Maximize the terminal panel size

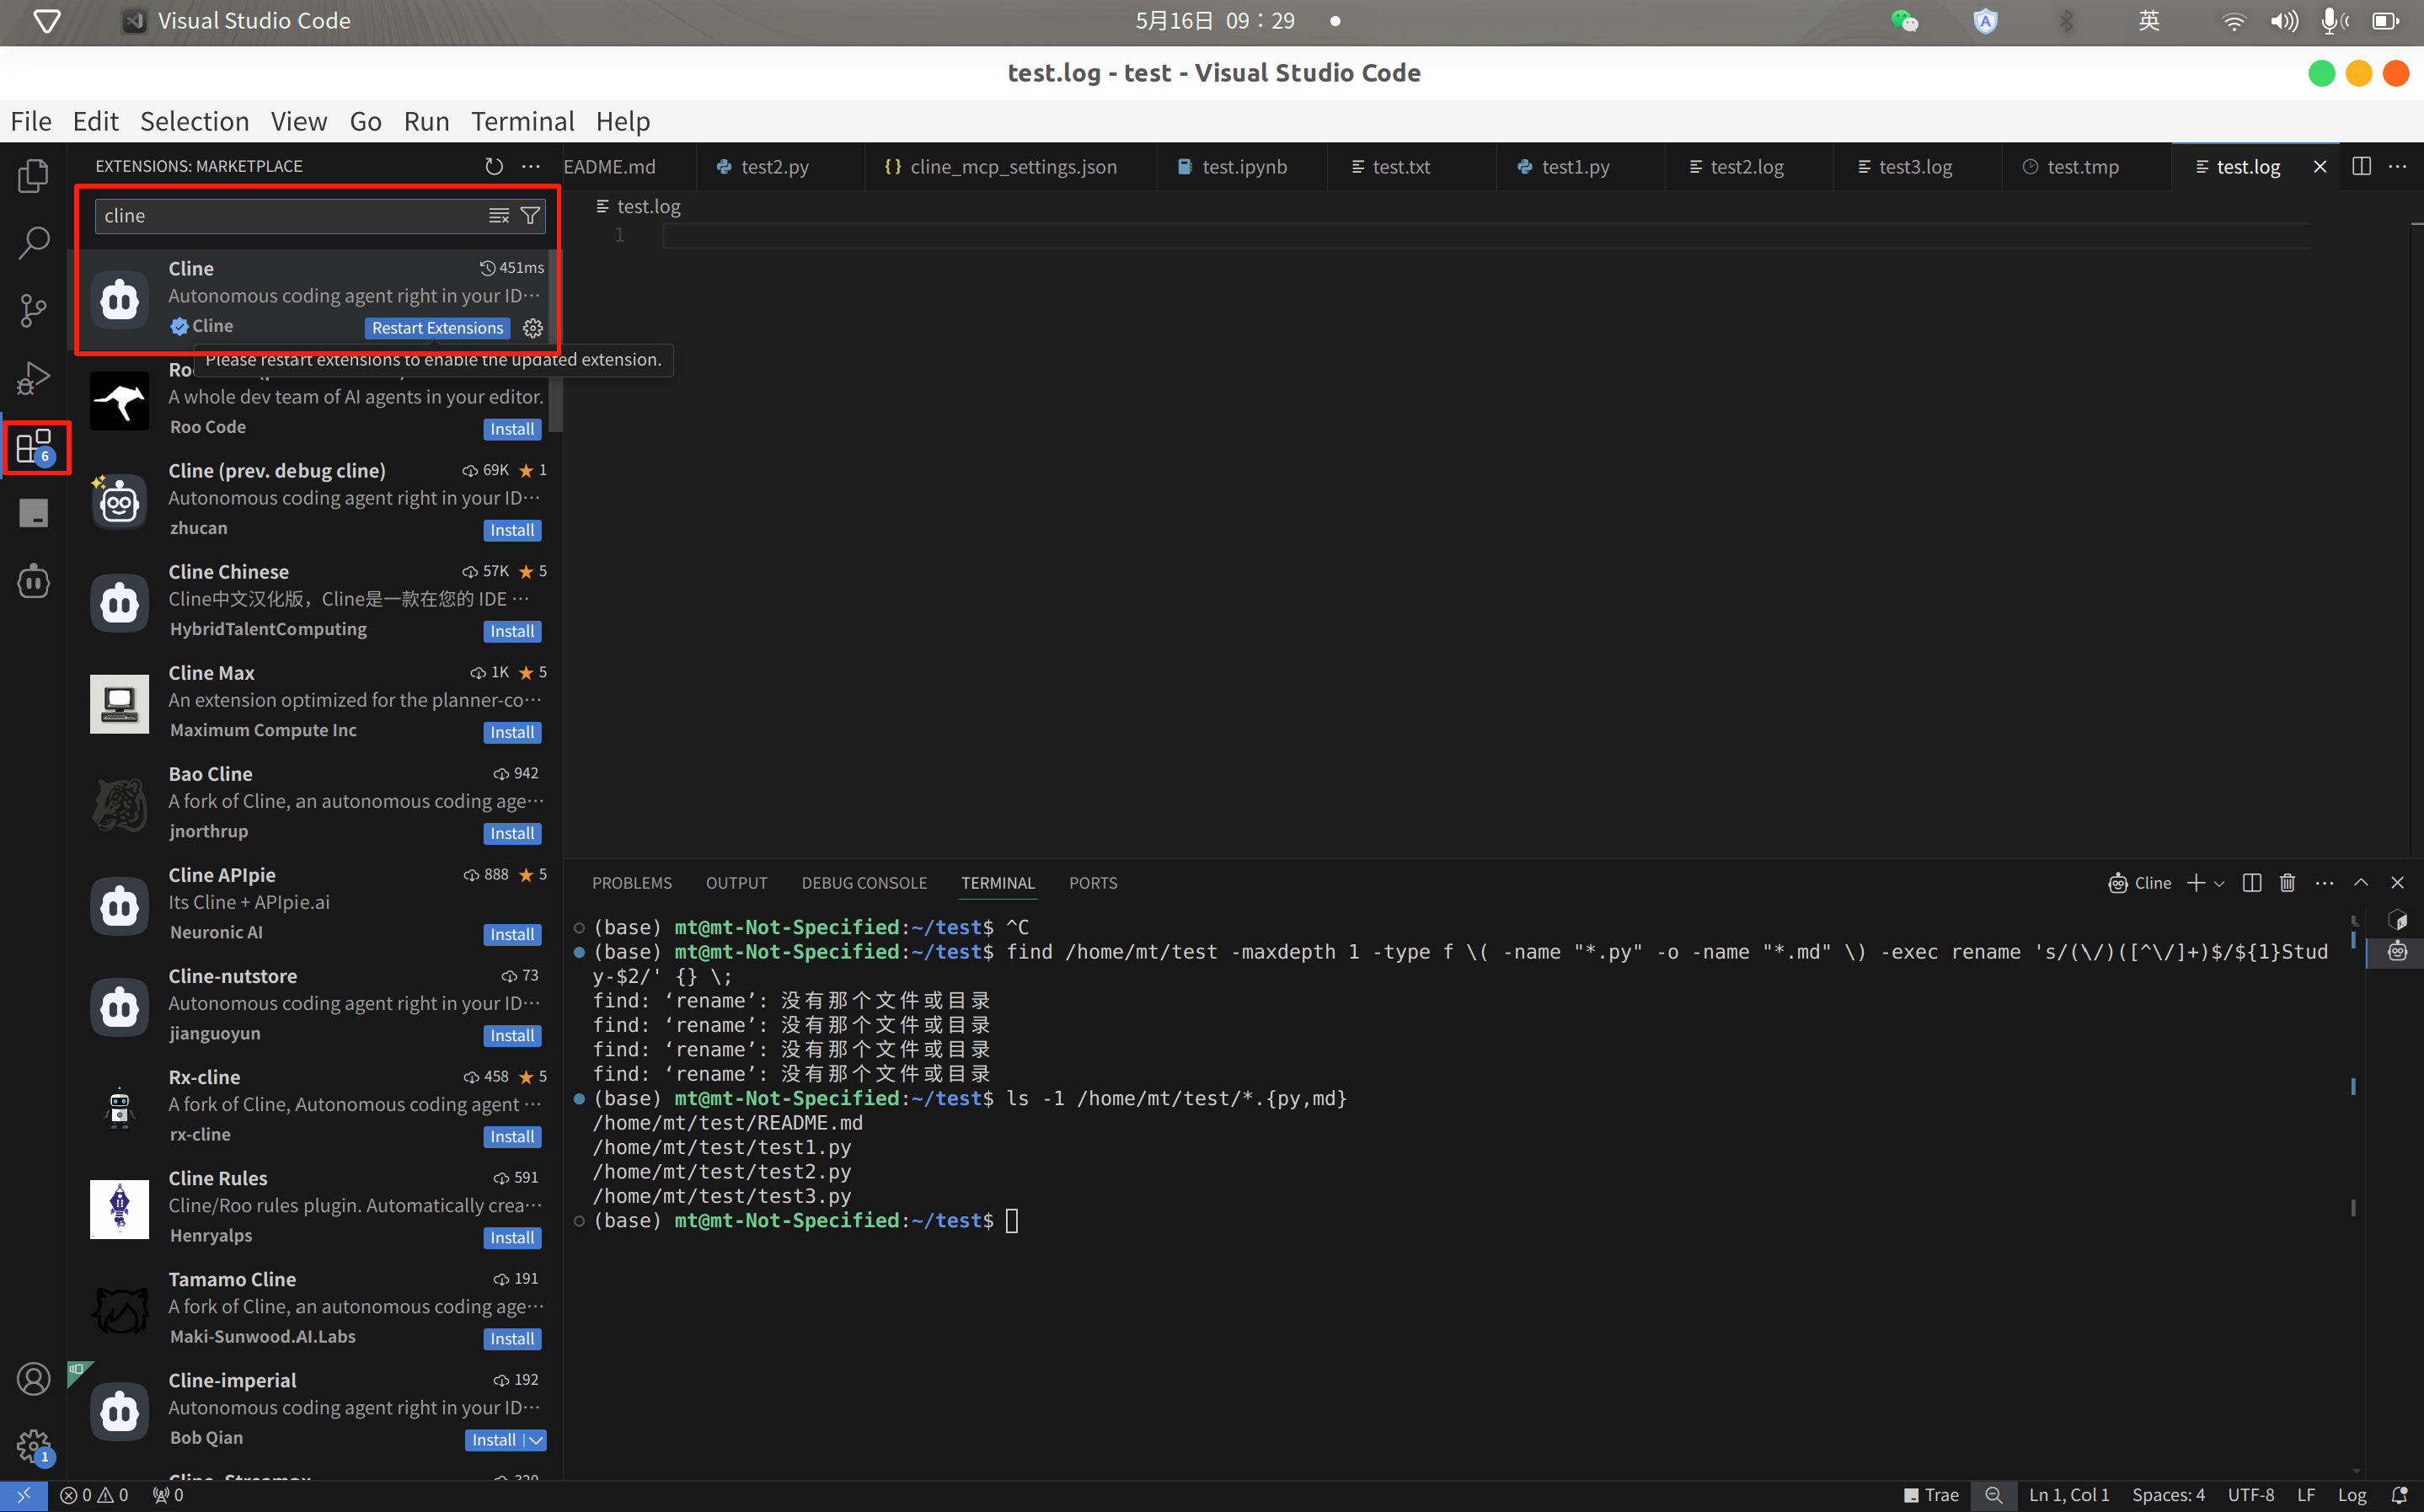(2360, 882)
